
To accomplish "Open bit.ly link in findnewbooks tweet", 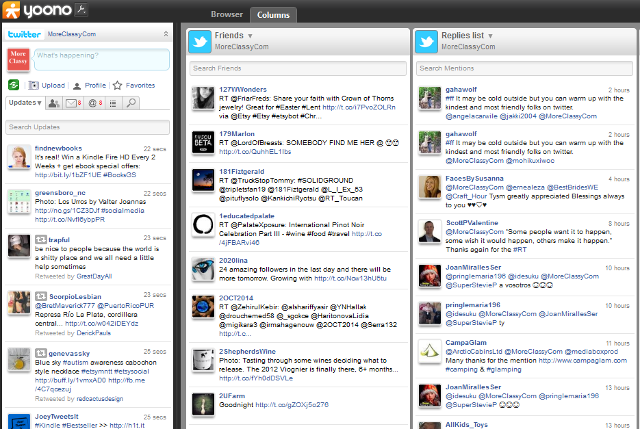I will (68, 175).
